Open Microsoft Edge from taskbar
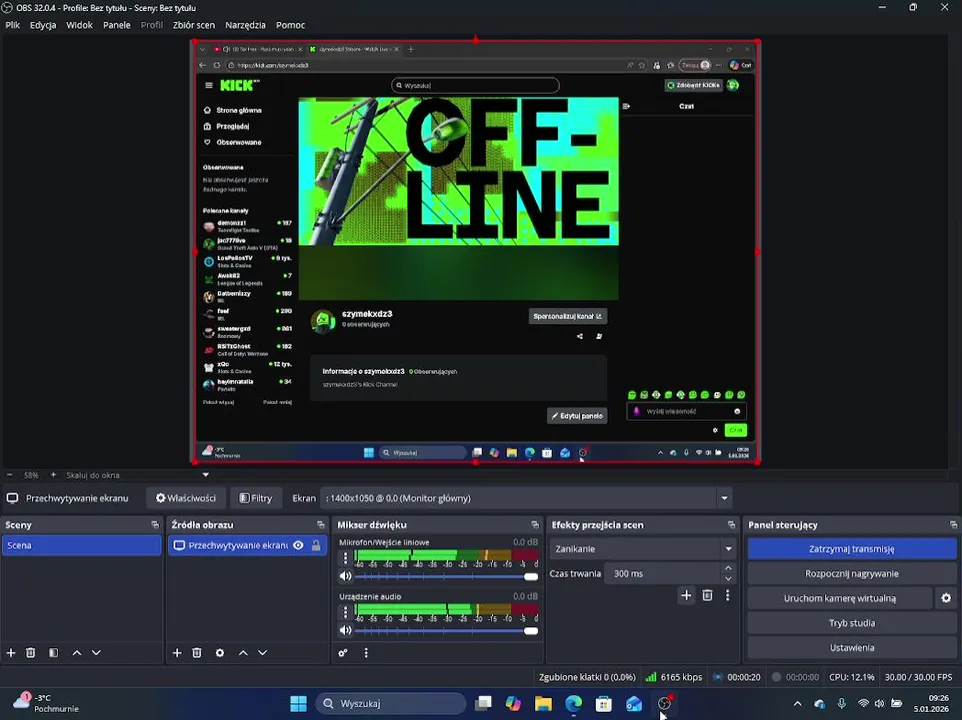This screenshot has width=962, height=720. tap(573, 703)
